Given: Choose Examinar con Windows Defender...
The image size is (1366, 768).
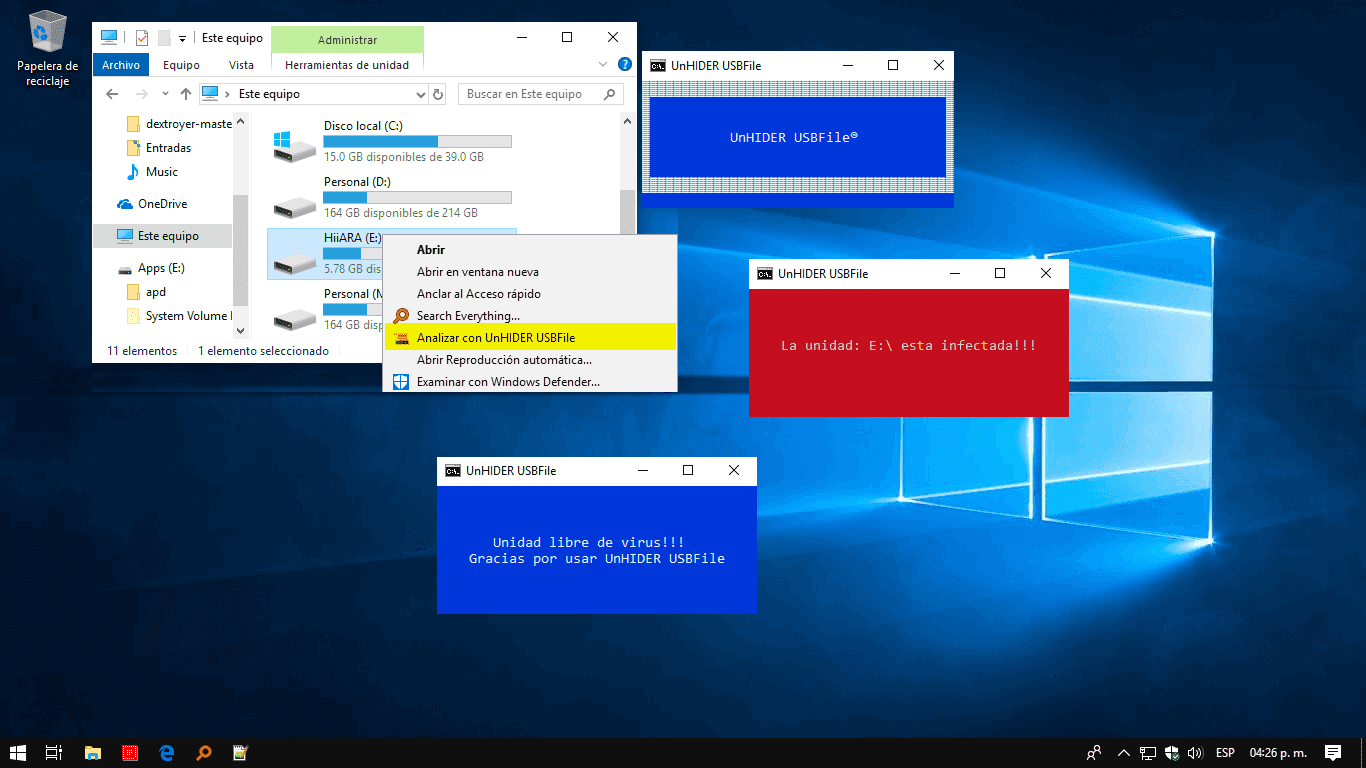Looking at the screenshot, I should (530, 382).
